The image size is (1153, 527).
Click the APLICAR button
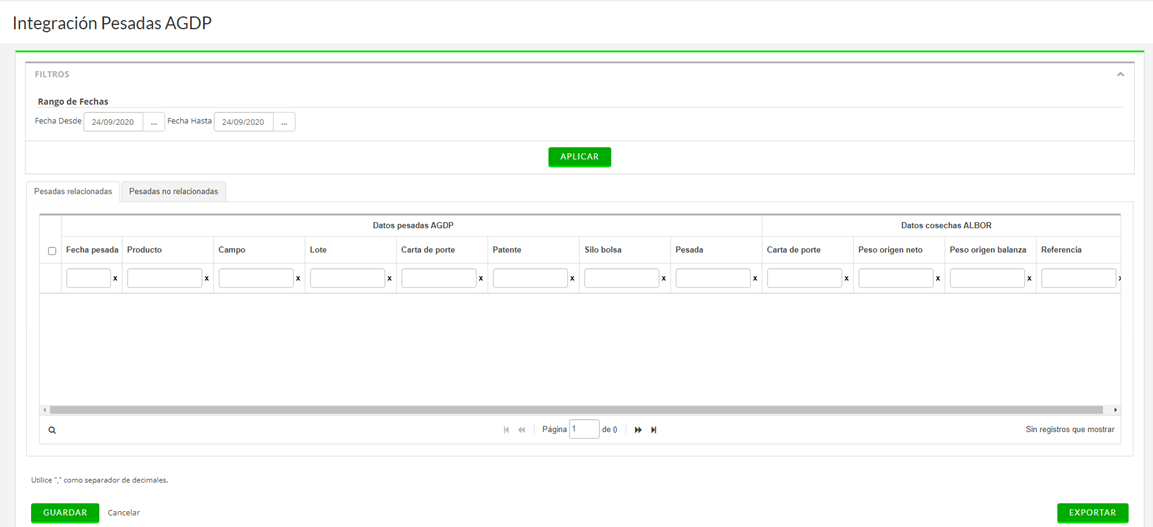pos(579,157)
